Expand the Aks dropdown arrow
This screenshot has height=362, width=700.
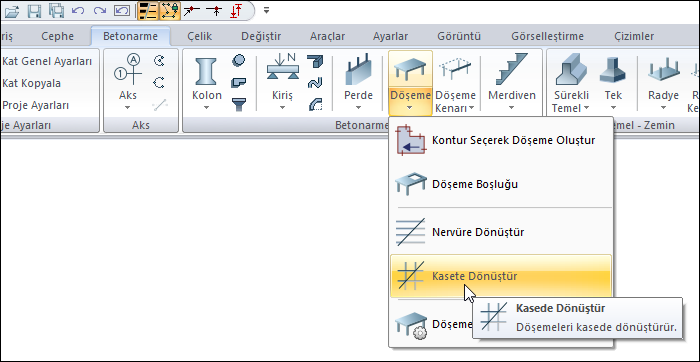click(128, 107)
